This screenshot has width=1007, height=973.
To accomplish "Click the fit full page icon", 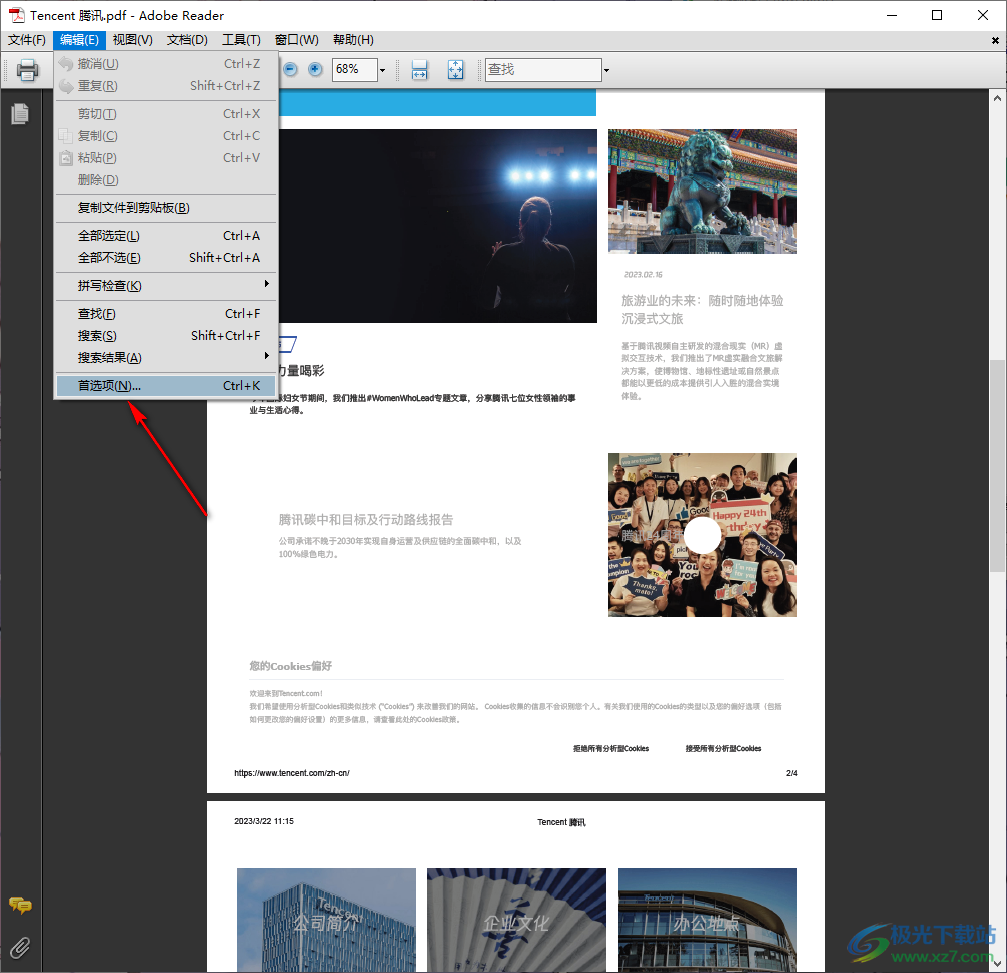I will click(x=455, y=69).
